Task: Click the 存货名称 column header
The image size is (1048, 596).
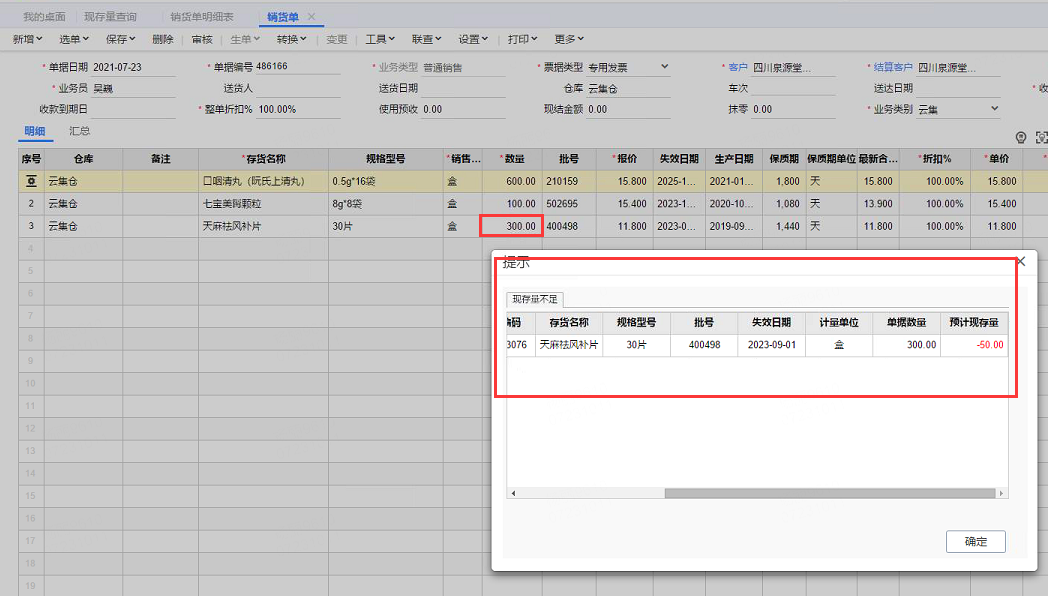Action: click(263, 159)
